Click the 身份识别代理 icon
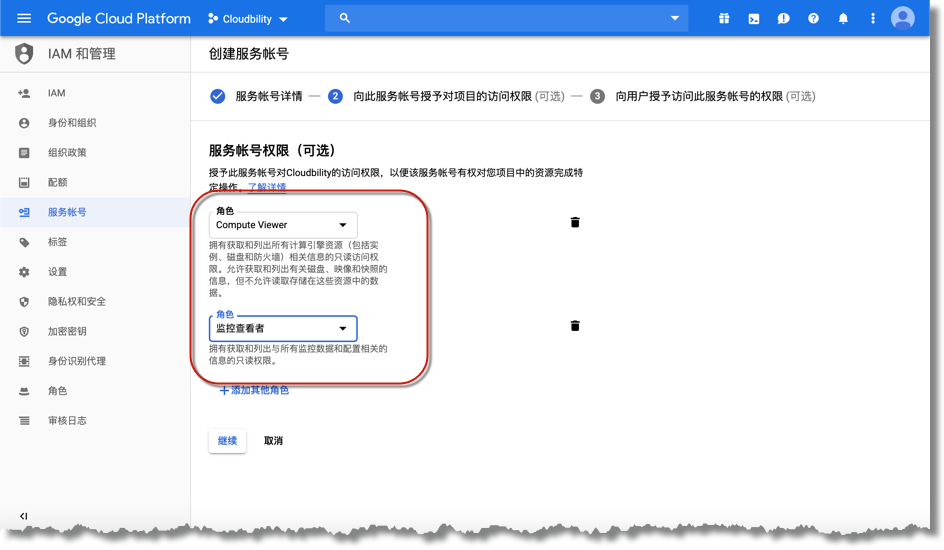944x550 pixels. pos(24,361)
